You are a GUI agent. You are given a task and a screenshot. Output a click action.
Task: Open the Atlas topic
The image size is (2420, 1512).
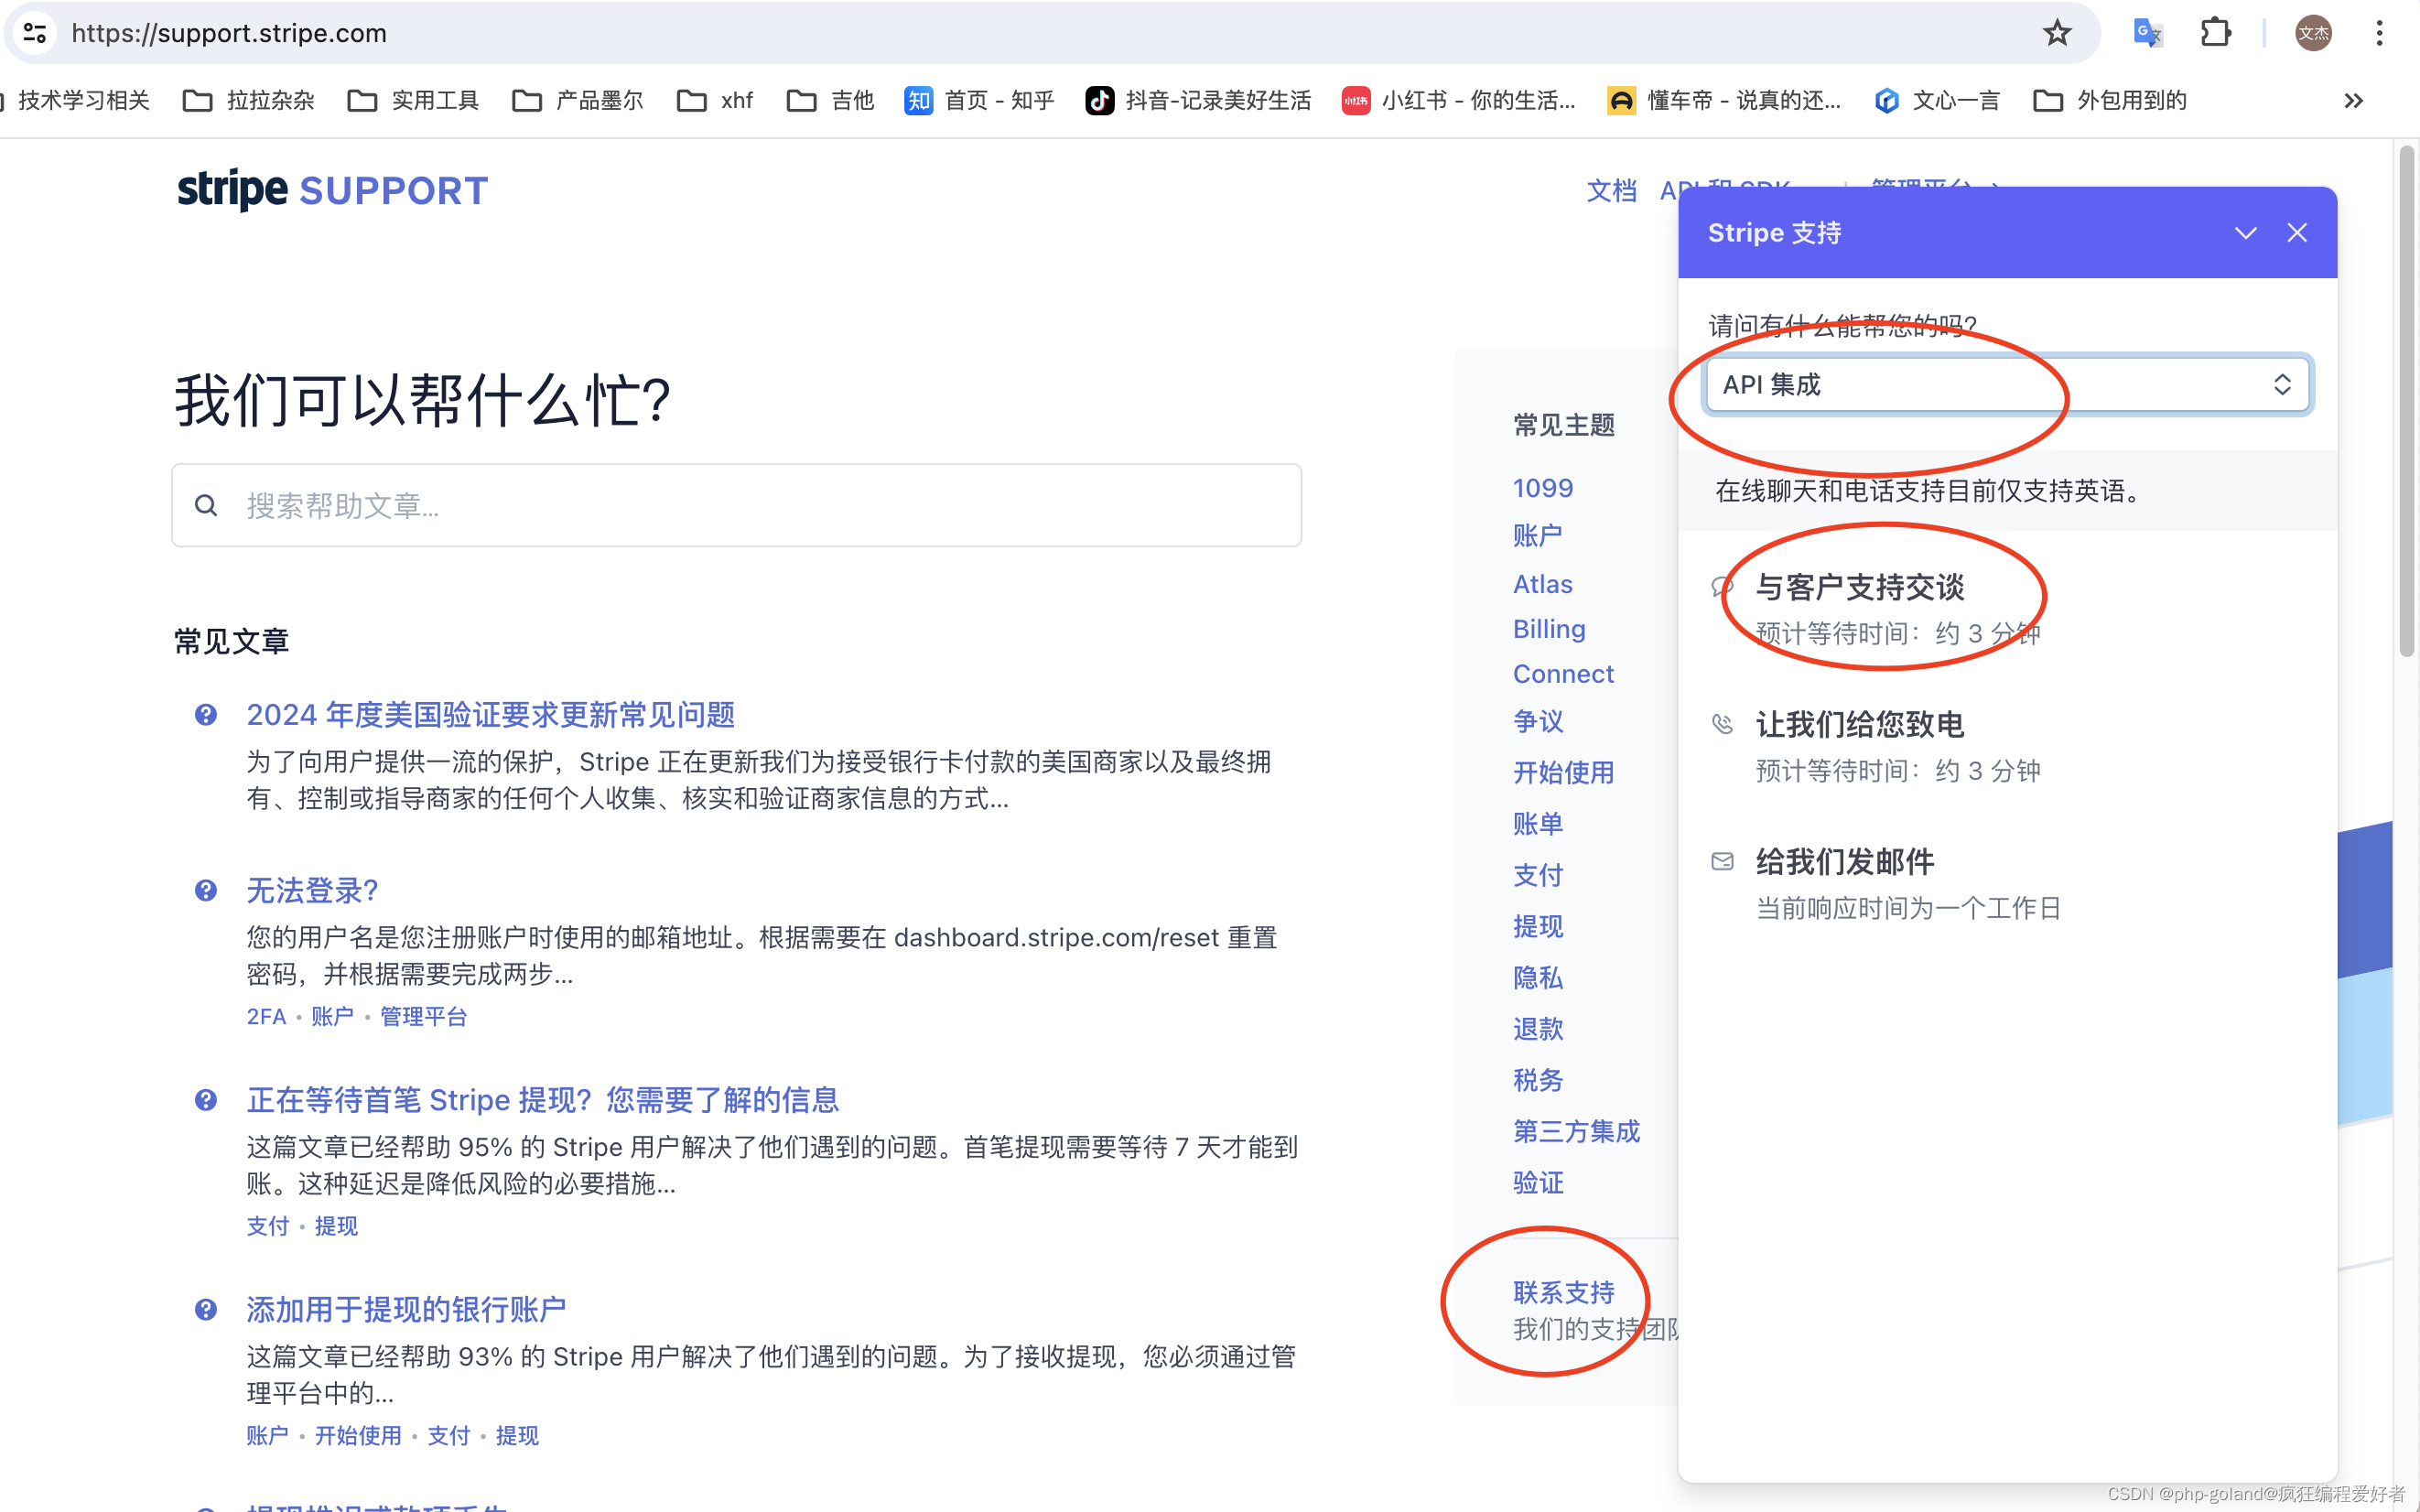[1542, 584]
